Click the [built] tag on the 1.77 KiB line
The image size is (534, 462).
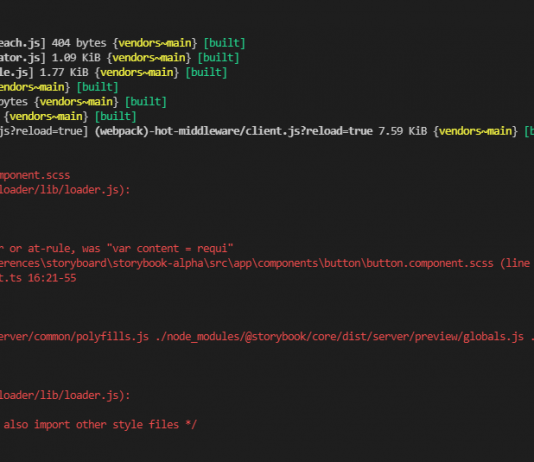[206, 73]
